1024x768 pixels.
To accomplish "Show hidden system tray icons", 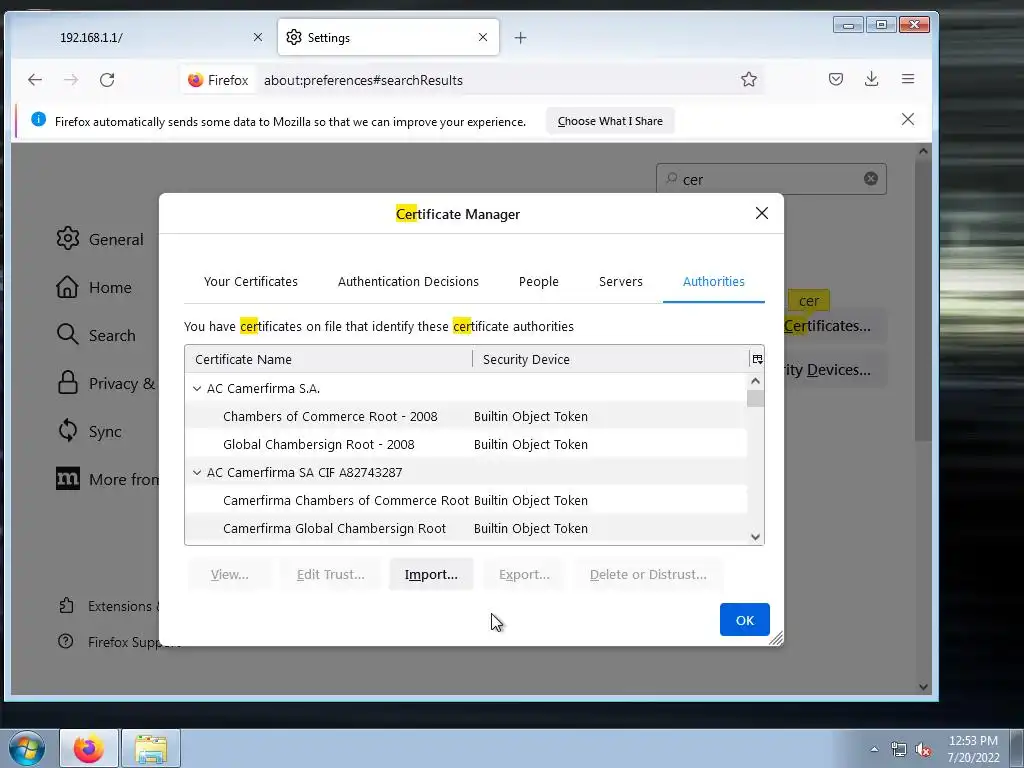I will point(874,750).
